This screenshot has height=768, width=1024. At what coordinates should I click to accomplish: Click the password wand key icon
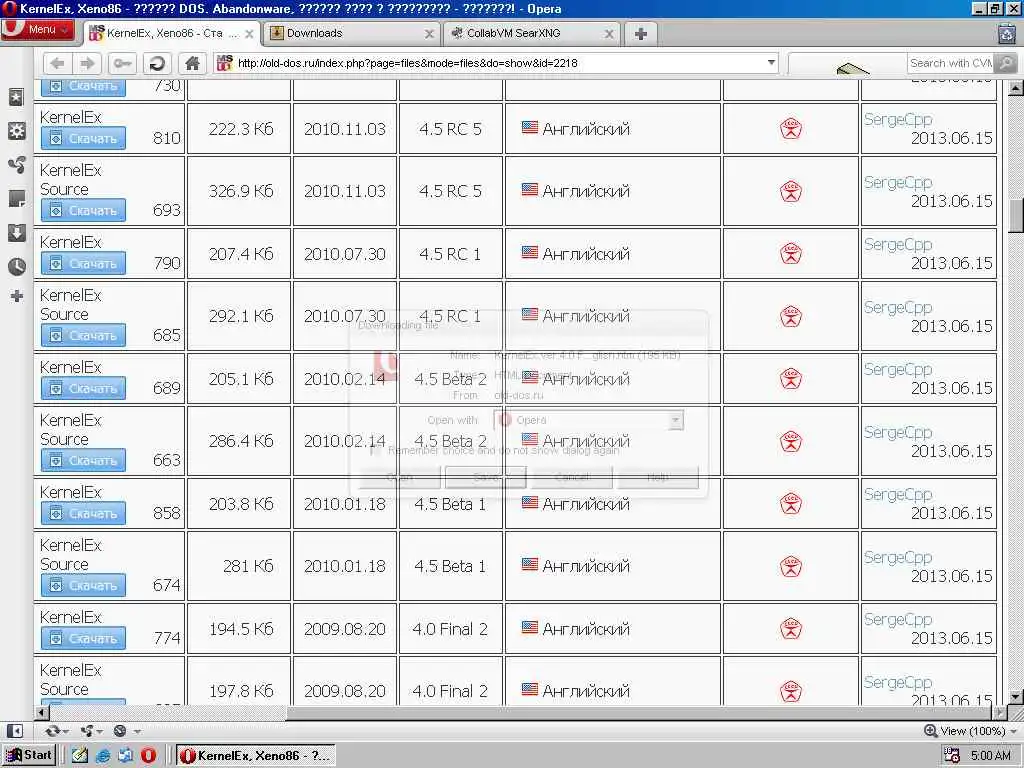click(122, 63)
